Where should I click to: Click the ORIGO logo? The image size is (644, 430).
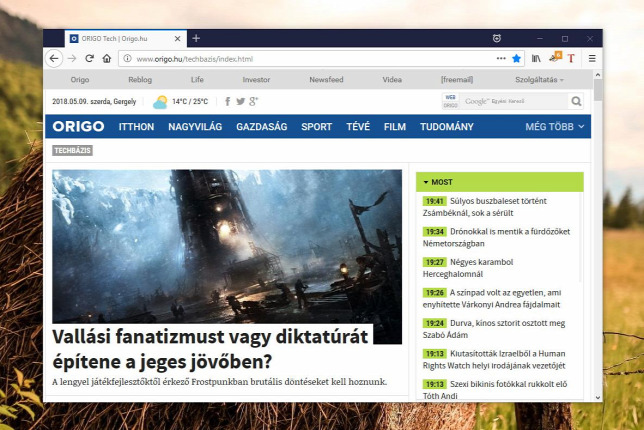tap(78, 126)
